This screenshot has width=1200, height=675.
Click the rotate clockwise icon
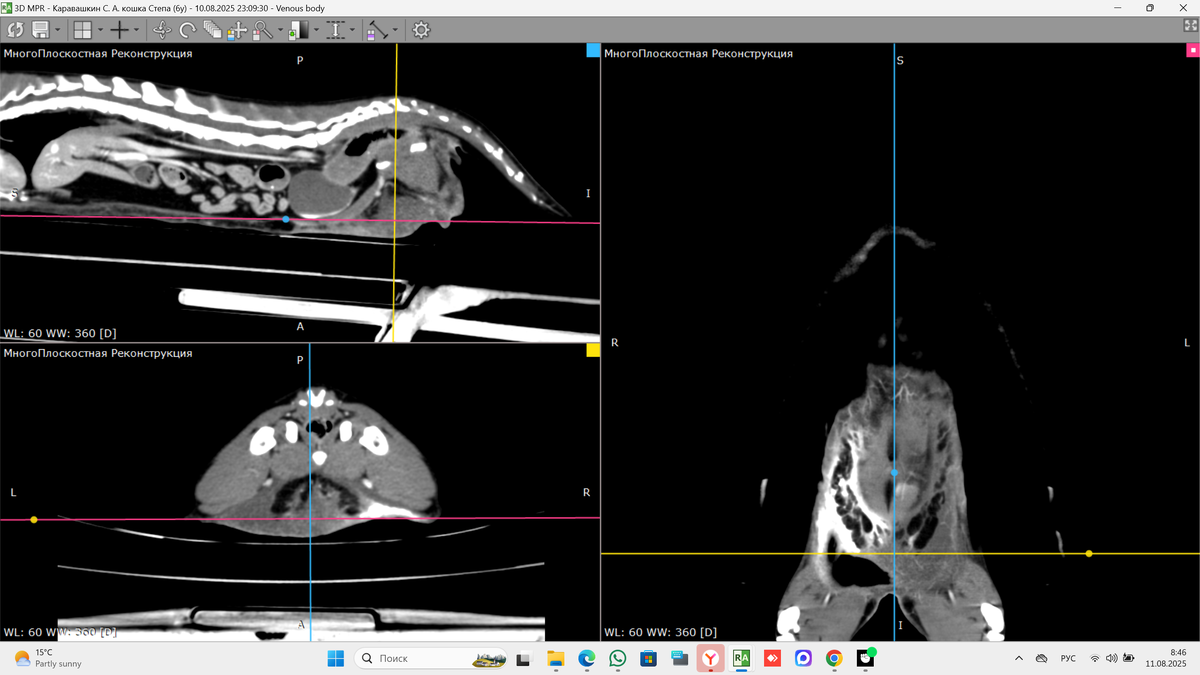point(187,30)
